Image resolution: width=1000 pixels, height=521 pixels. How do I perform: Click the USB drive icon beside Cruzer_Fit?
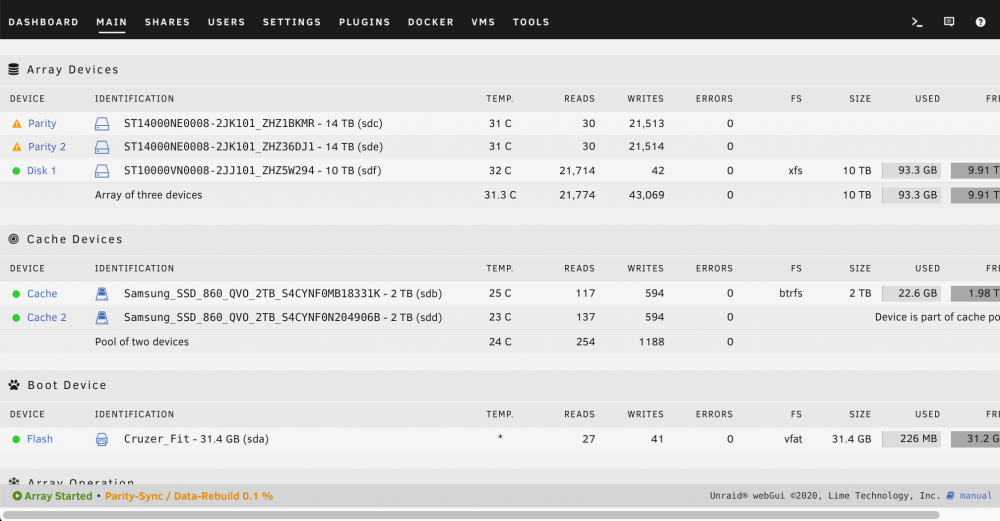(102, 439)
